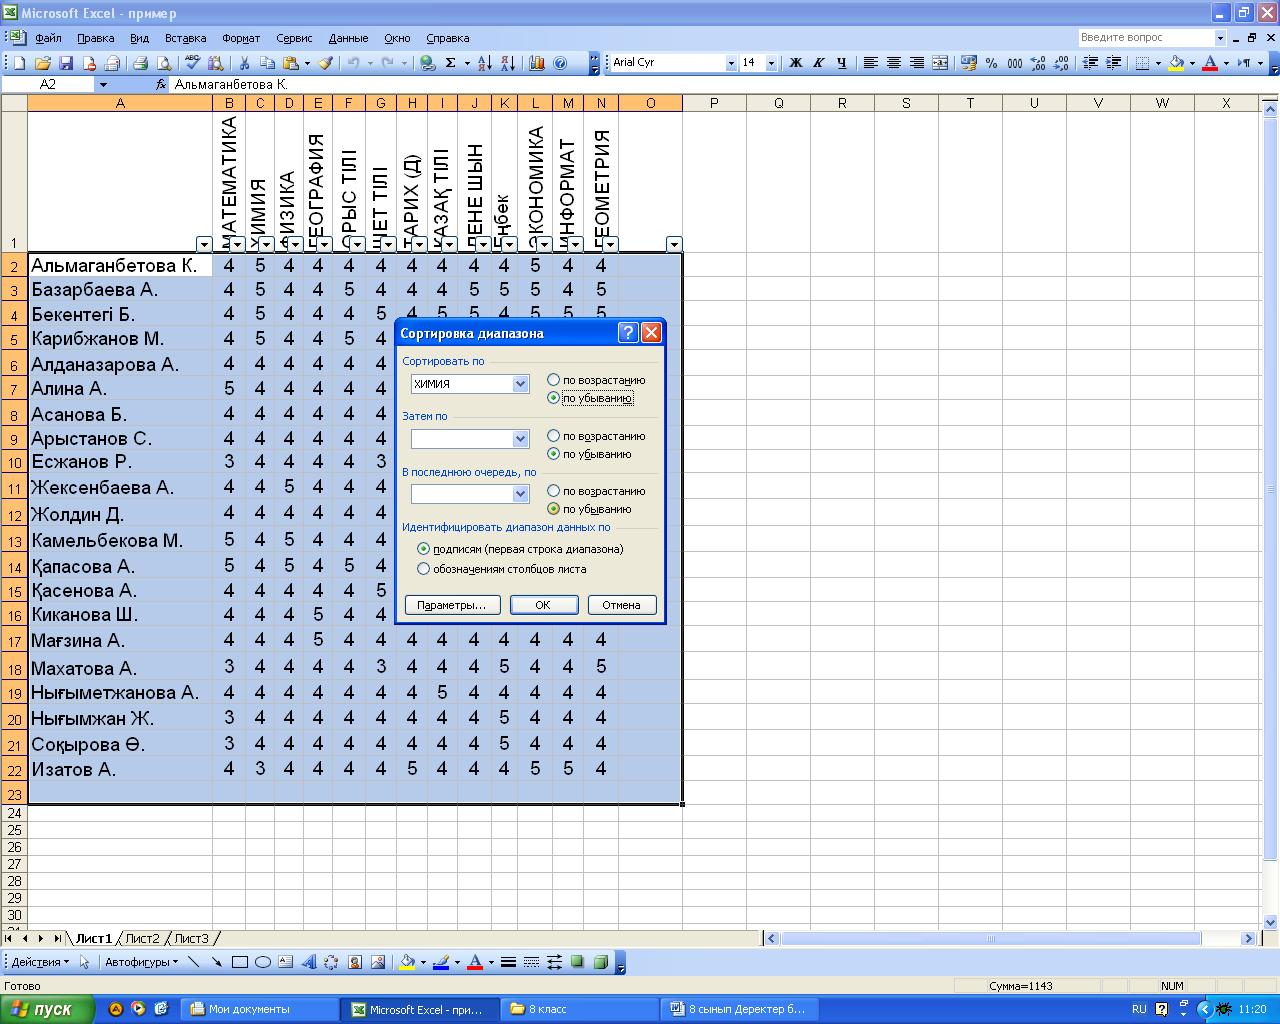1280x1024 pixels.
Task: Save the workbook using the floppy icon
Action: (x=66, y=63)
